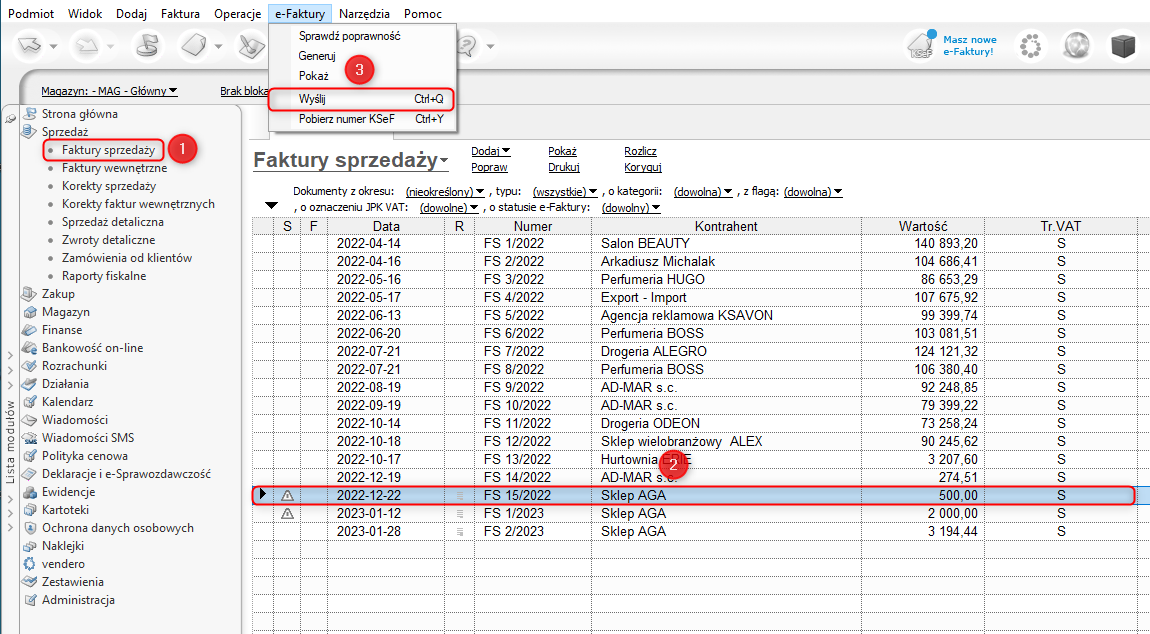The width and height of the screenshot is (1150, 634).
Task: Open Bankowość on-line module icon
Action: 30,348
